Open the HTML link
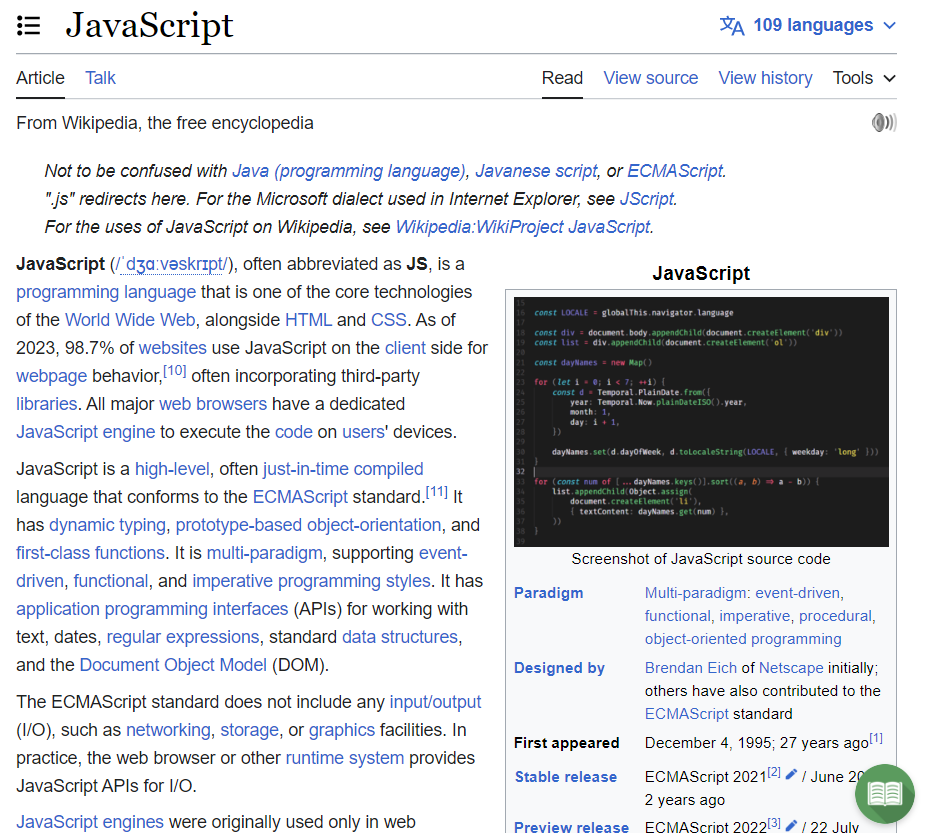This screenshot has height=833, width=926. pos(308,319)
